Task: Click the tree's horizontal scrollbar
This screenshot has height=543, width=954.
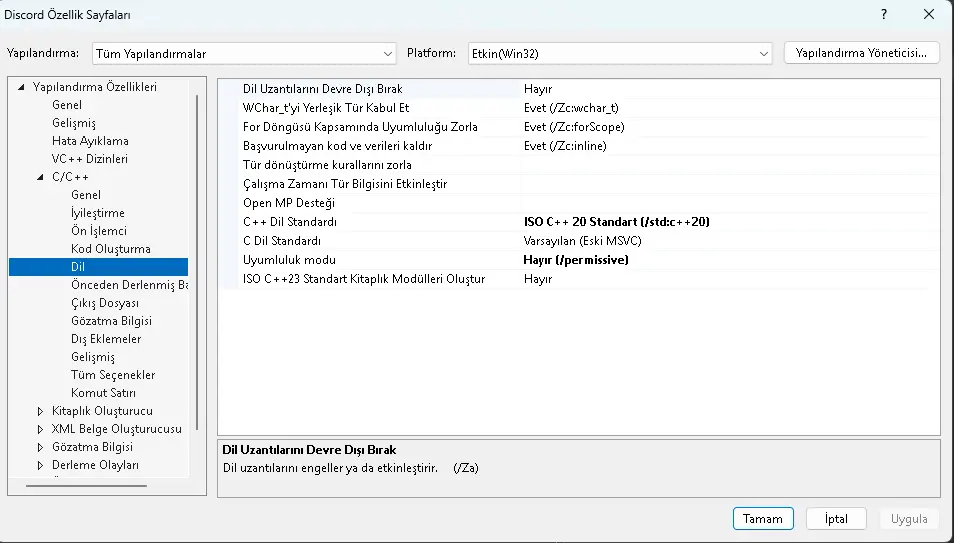Action: (x=86, y=486)
